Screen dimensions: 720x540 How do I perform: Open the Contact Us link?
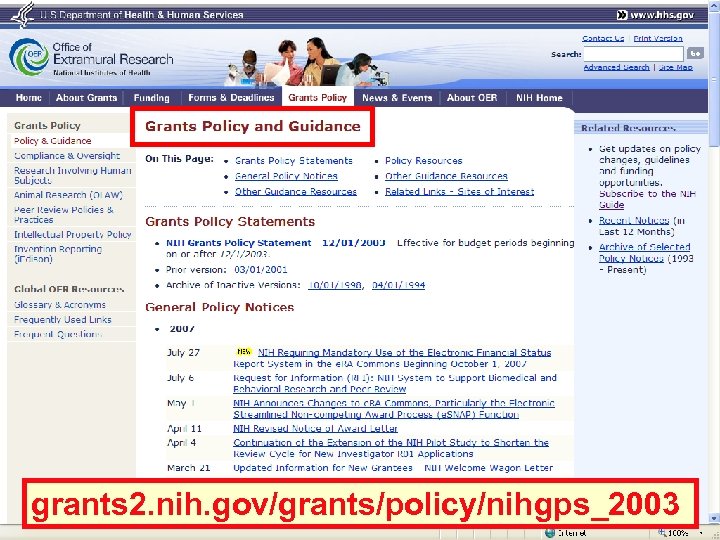[603, 39]
